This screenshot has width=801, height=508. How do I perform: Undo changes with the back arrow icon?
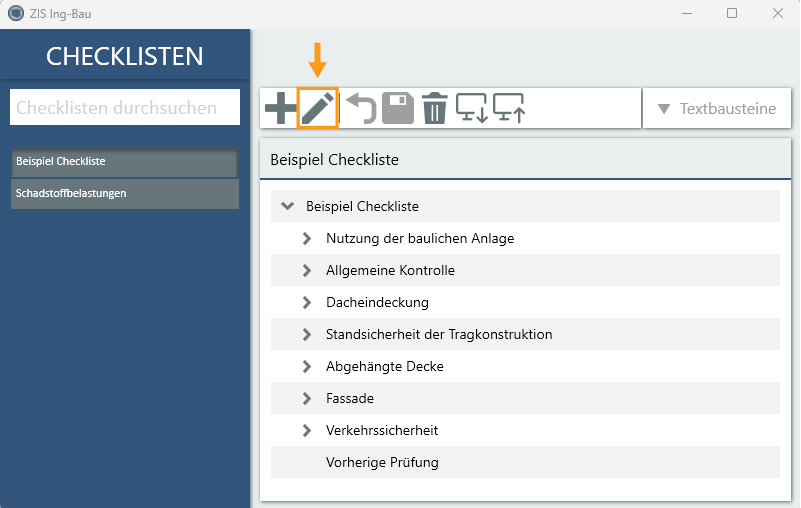coord(361,108)
